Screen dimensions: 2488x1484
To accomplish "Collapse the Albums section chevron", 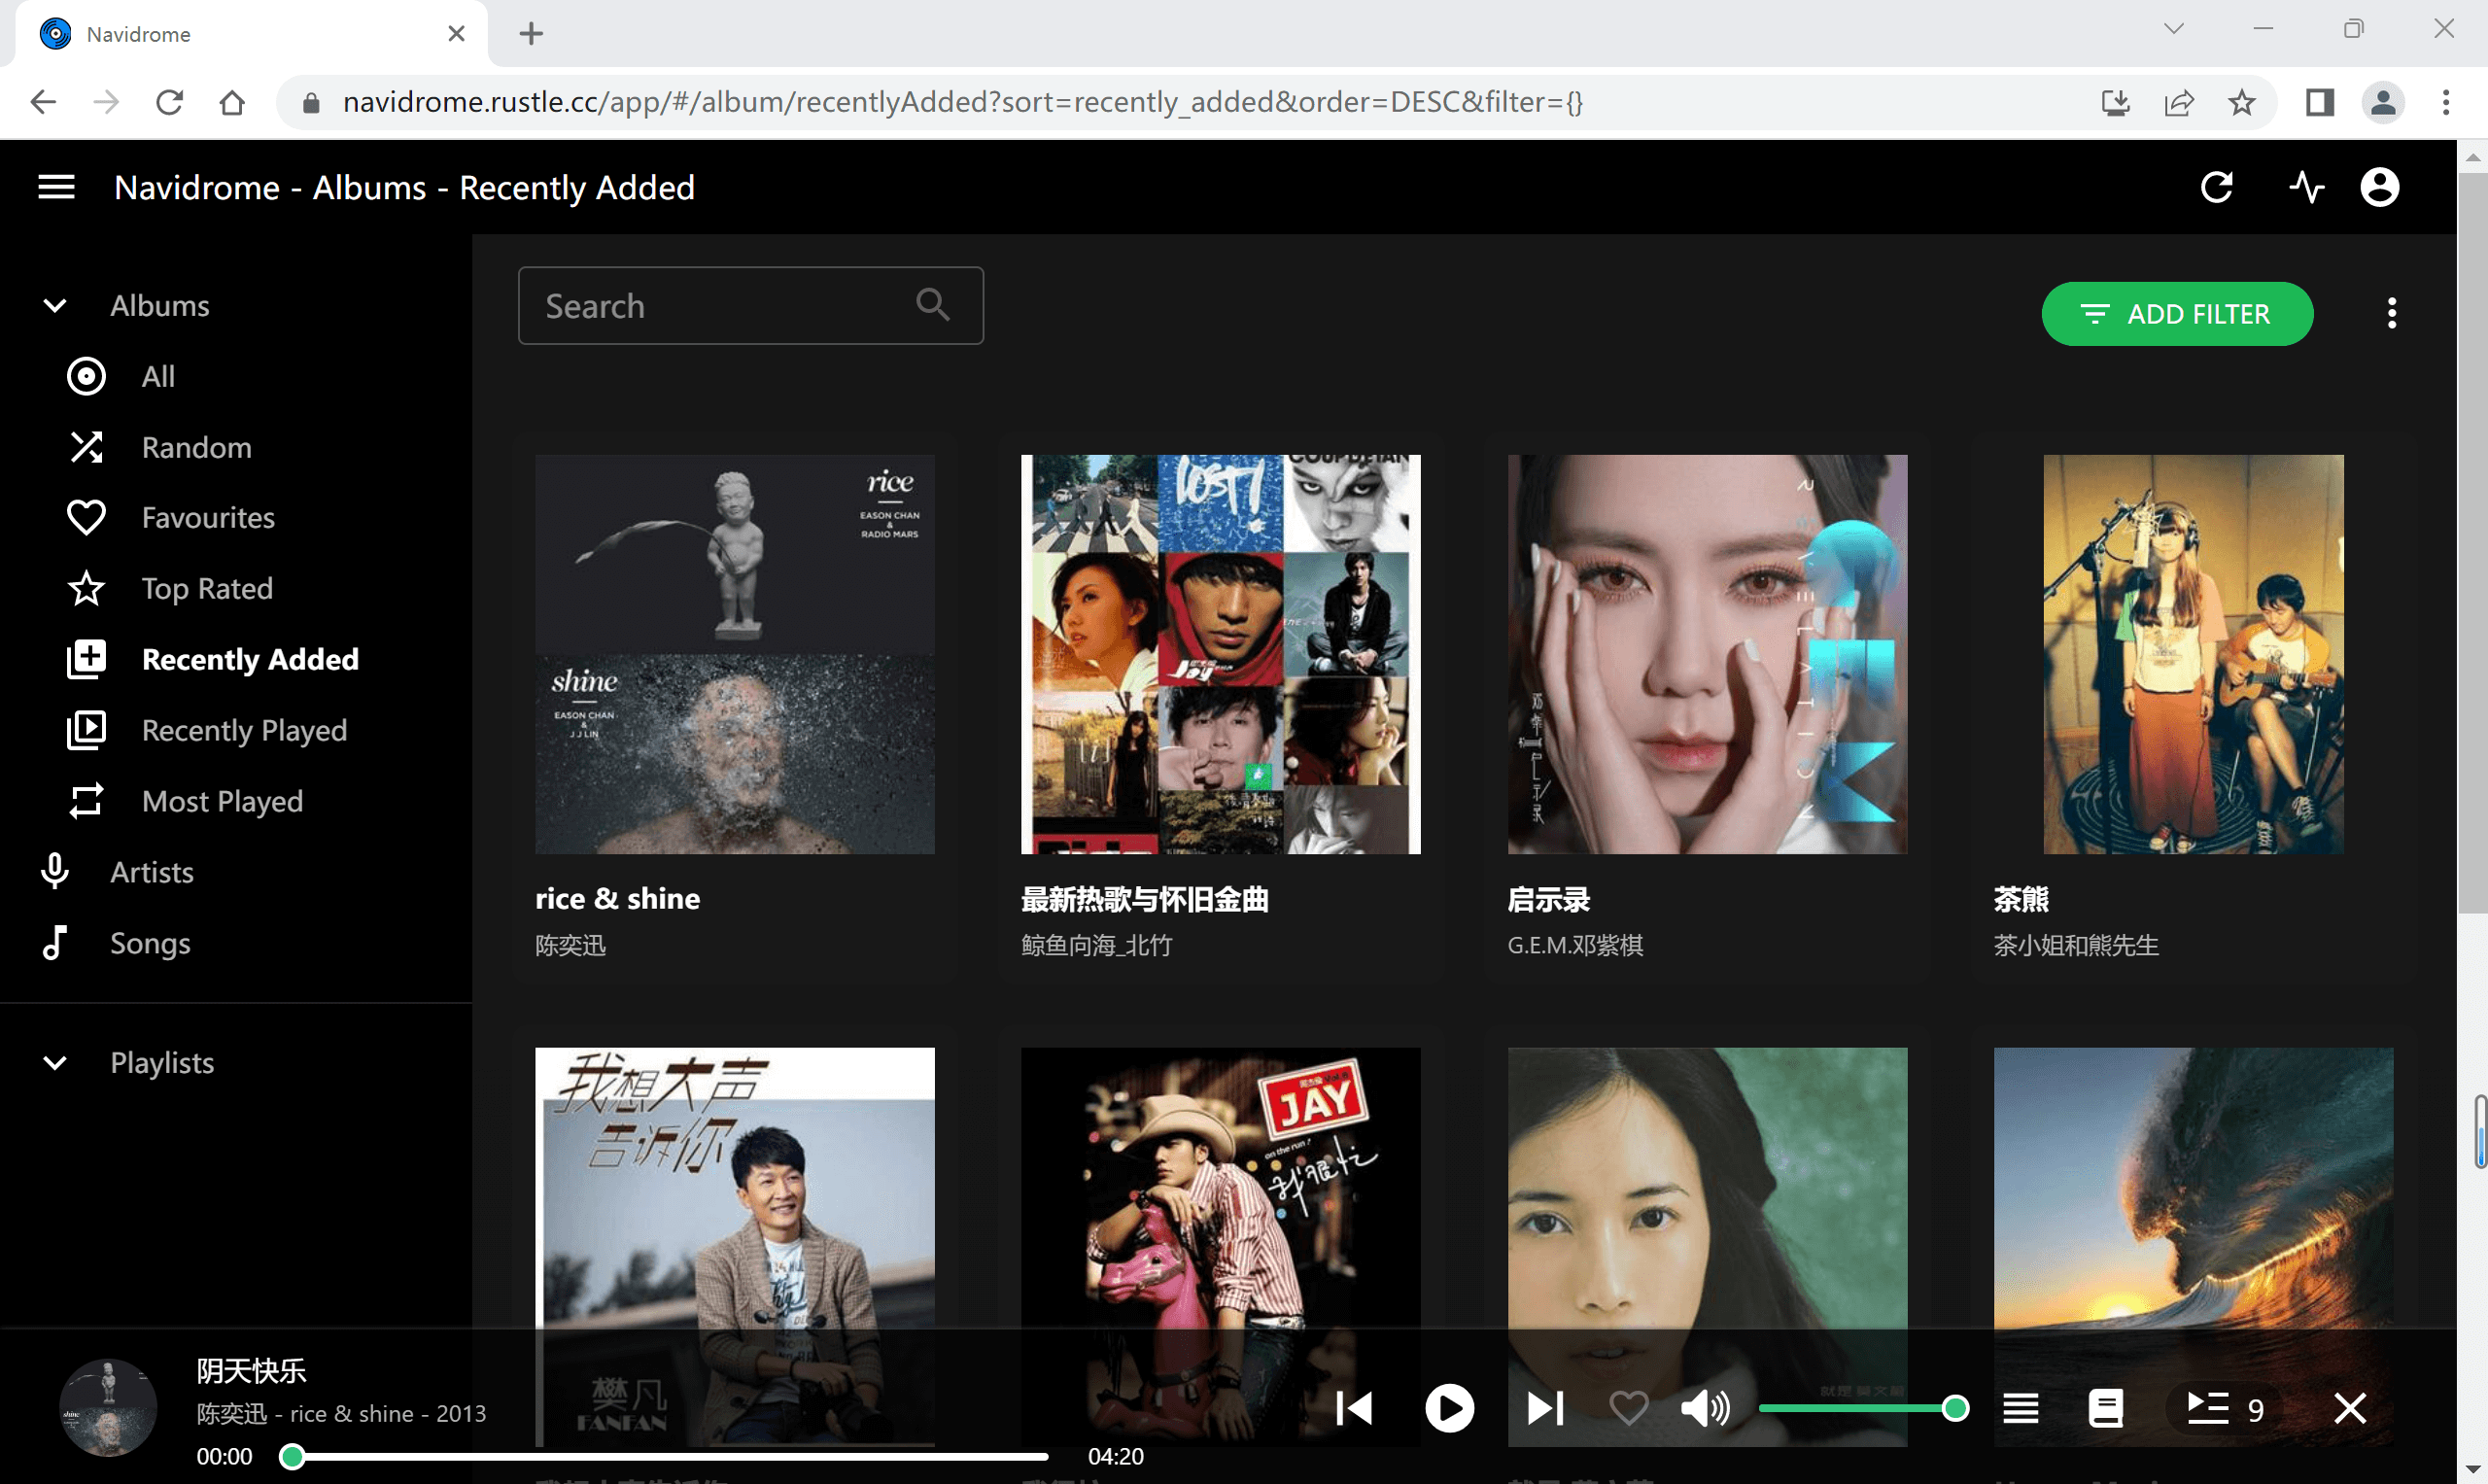I will (x=55, y=305).
